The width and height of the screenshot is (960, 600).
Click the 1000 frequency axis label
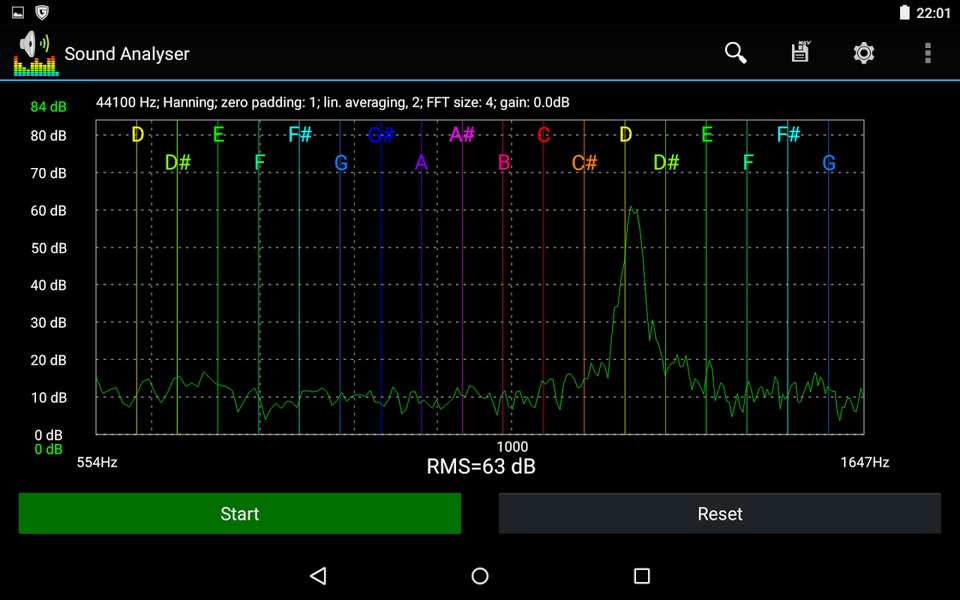point(512,446)
